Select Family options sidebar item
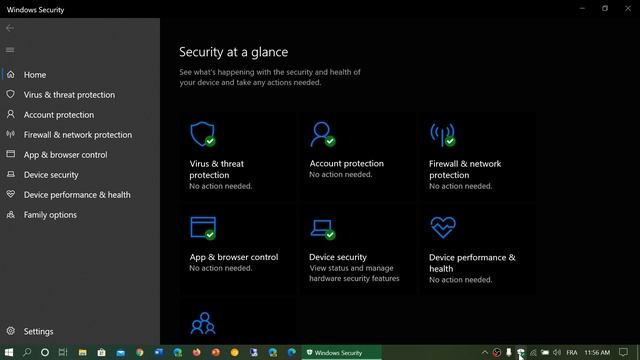640x360 pixels. [80, 215]
